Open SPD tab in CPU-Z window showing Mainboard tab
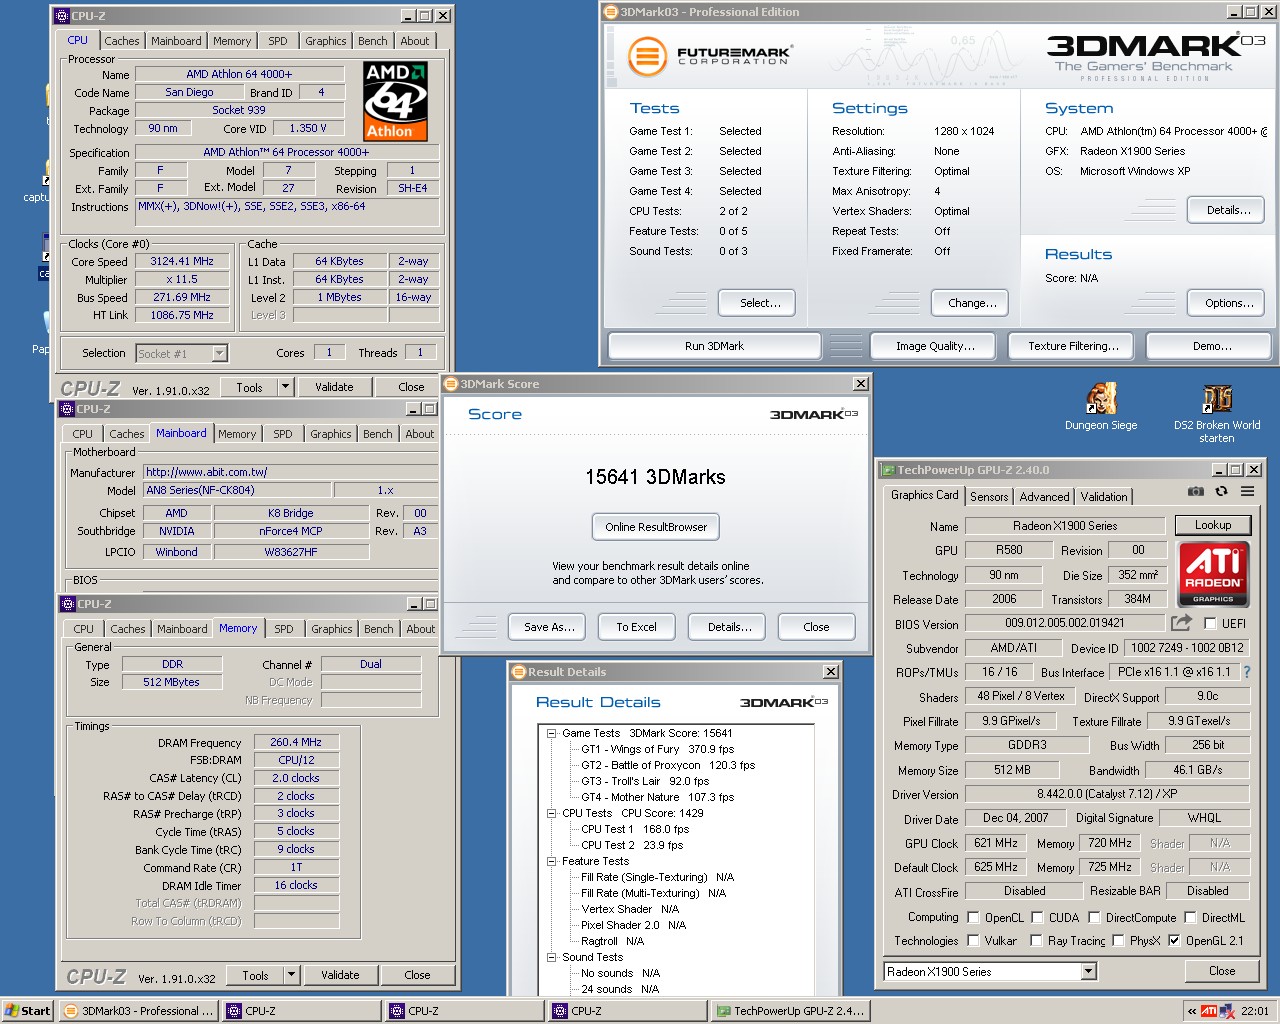The height and width of the screenshot is (1024, 1280). 283,434
